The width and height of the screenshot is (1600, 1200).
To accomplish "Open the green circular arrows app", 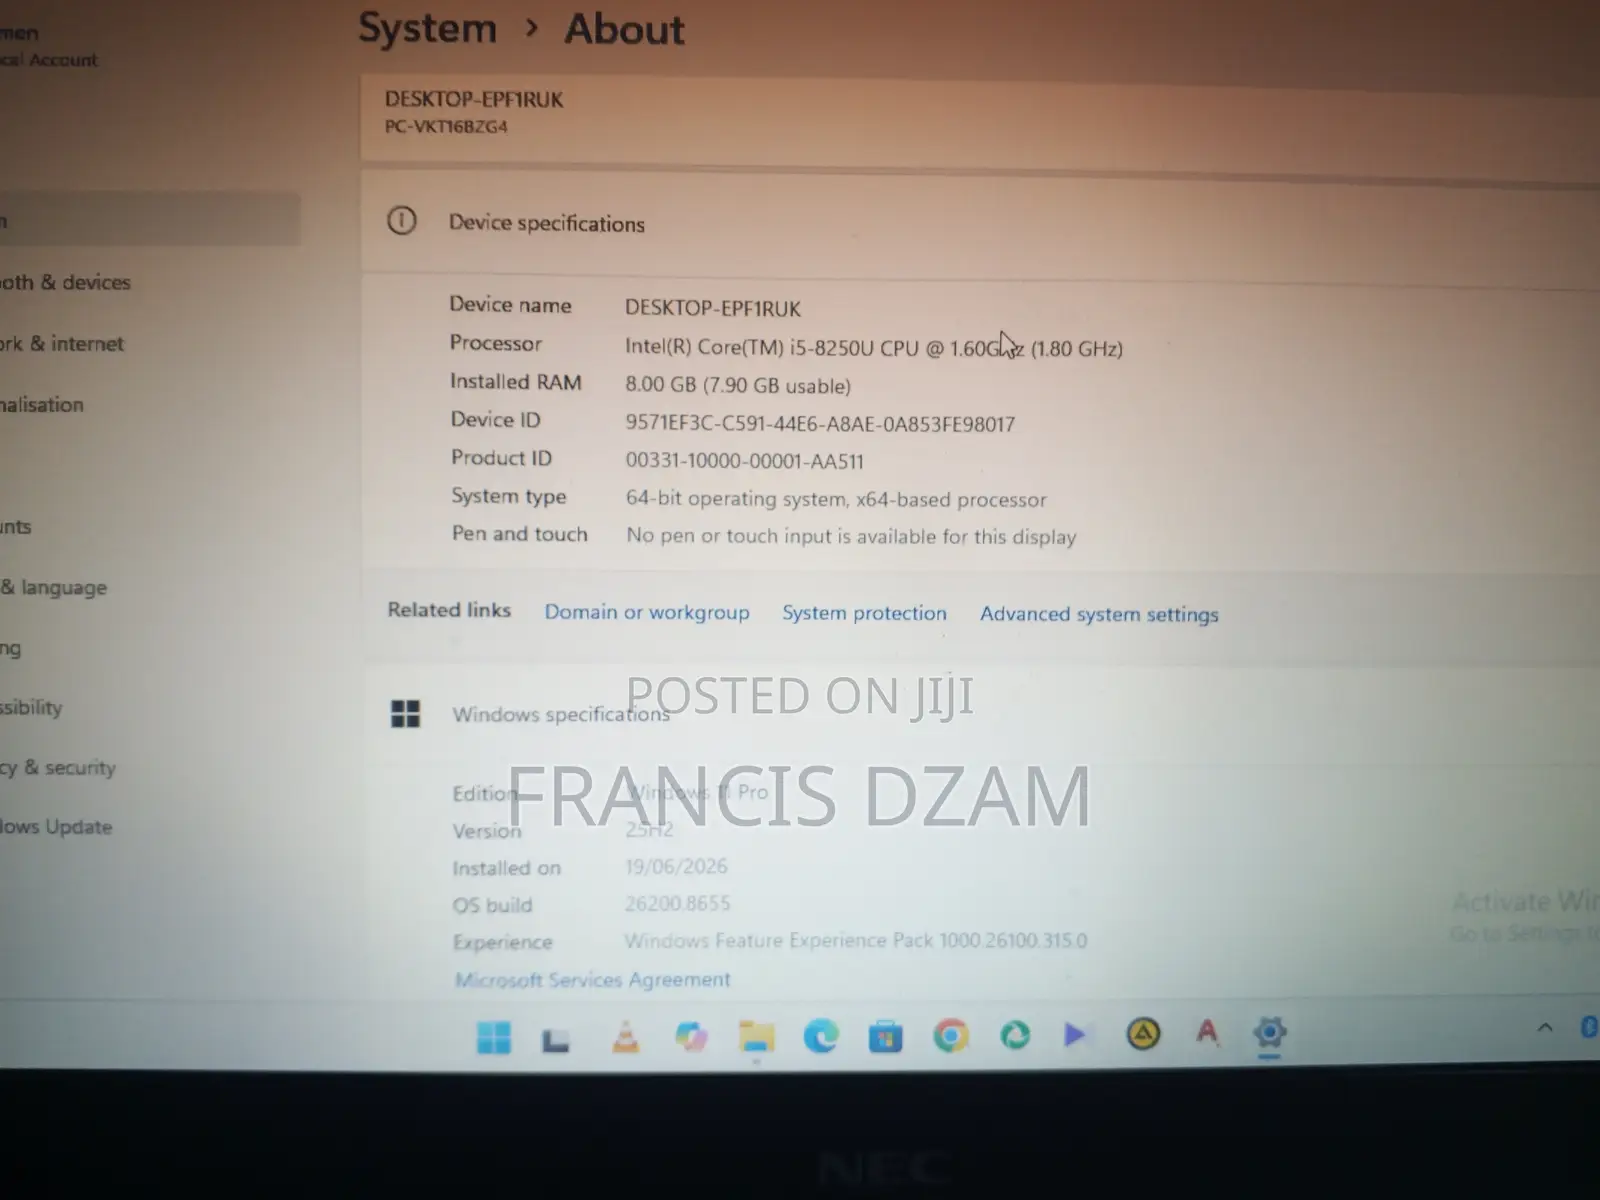I will tap(1015, 1034).
